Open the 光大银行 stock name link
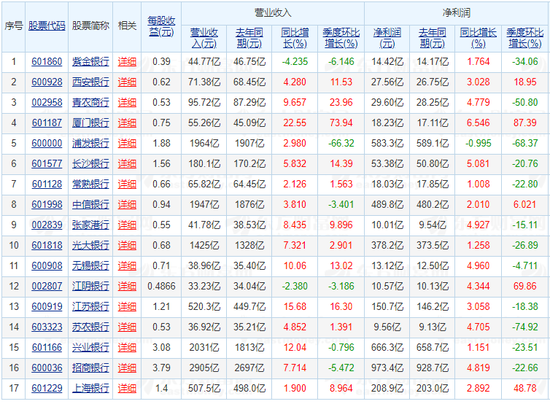Viewport: 550px width, 404px height. tap(90, 245)
